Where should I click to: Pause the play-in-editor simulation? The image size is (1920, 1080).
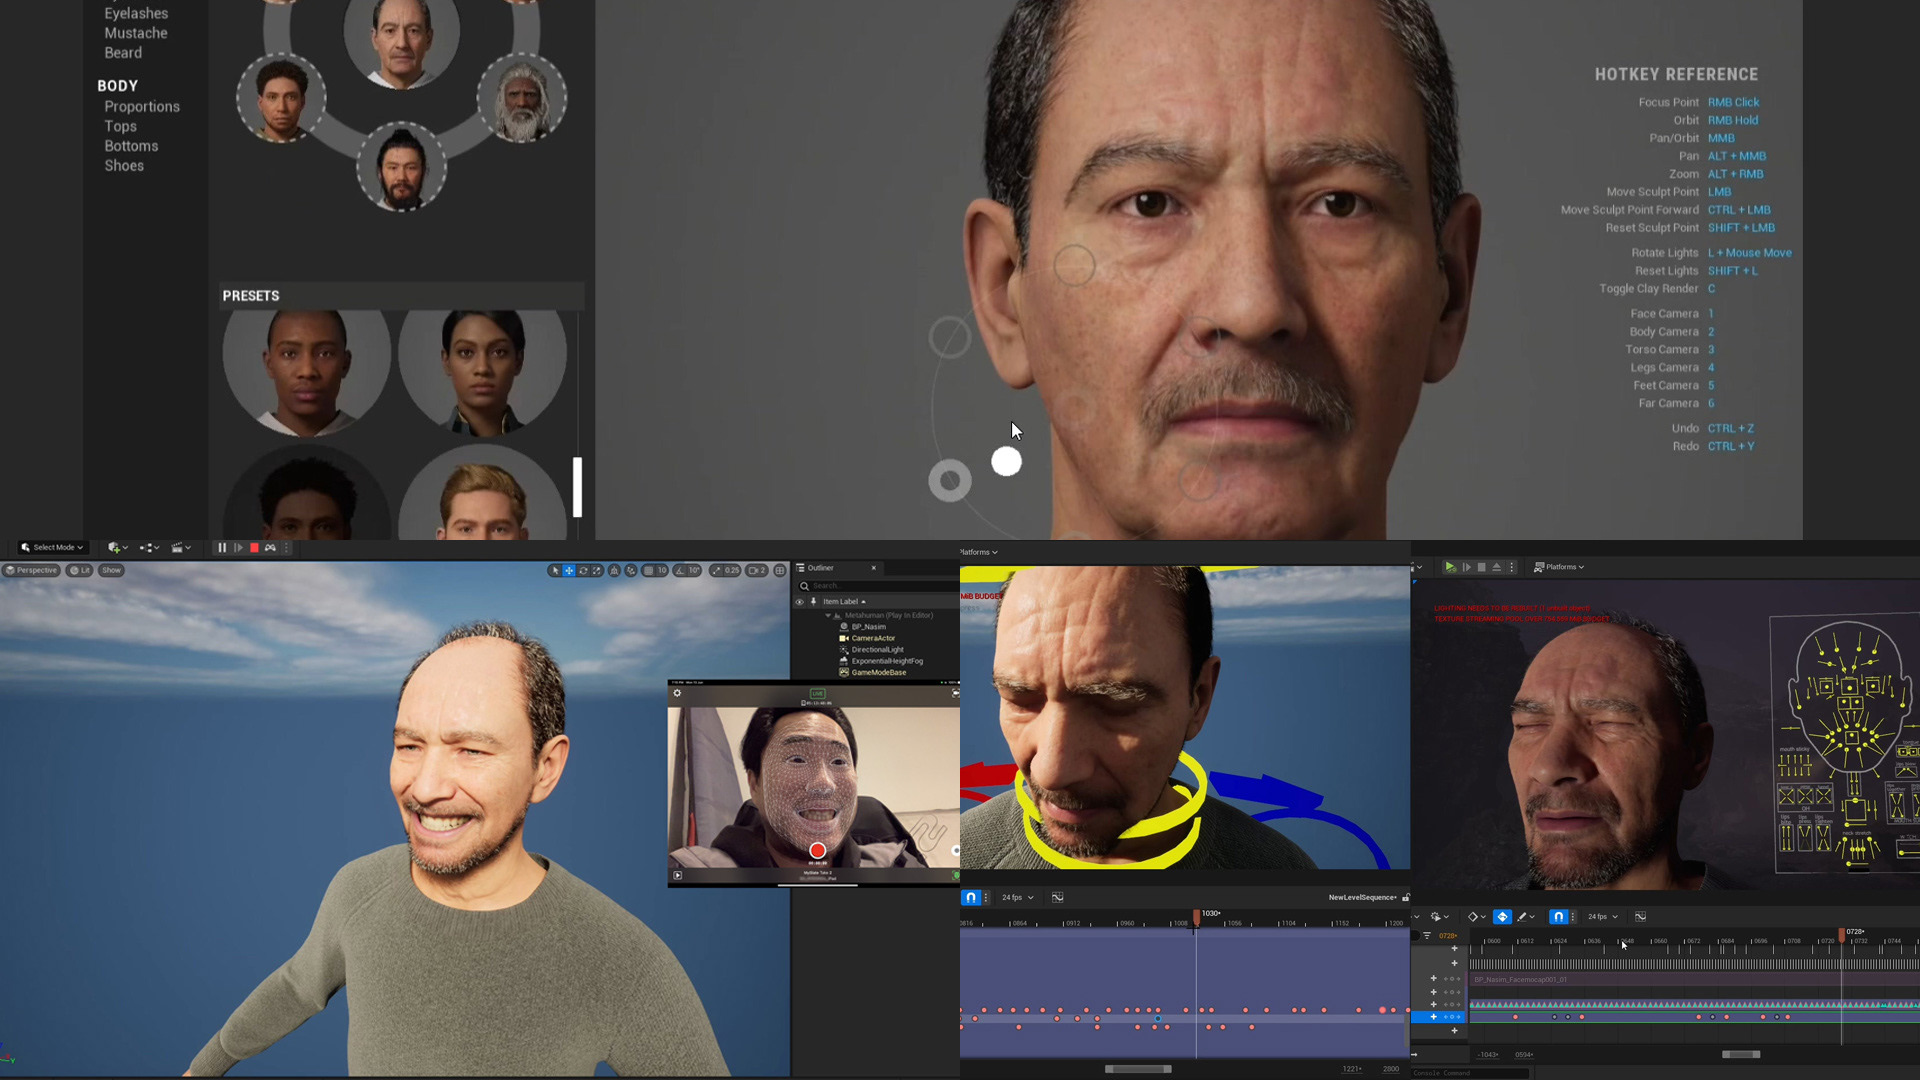tap(222, 548)
